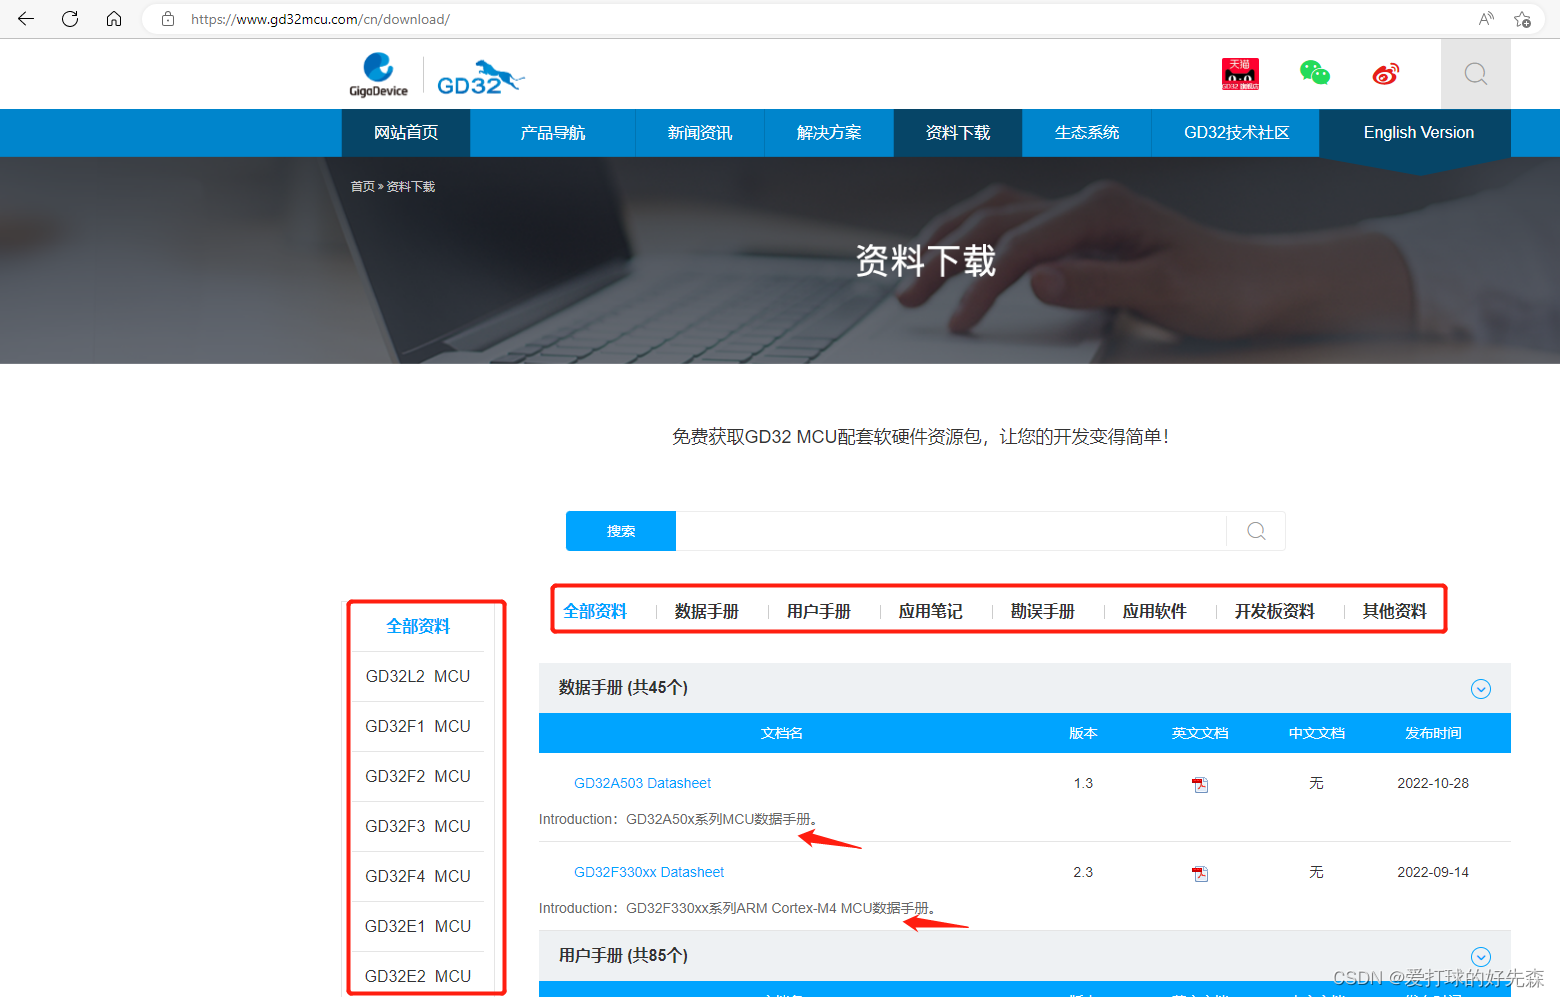Download the GD32A503 English PDF icon
Viewport: 1560px width, 997px height.
(1200, 784)
